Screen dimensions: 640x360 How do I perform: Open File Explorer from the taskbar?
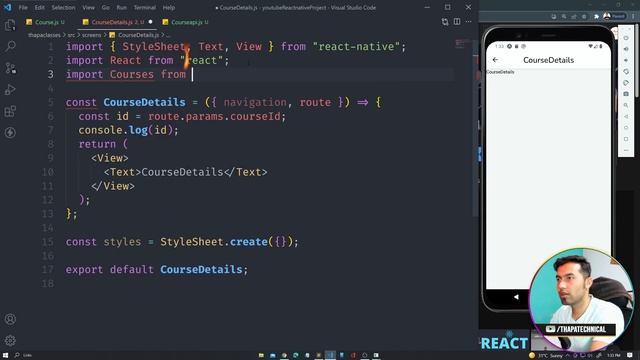(x=261, y=355)
